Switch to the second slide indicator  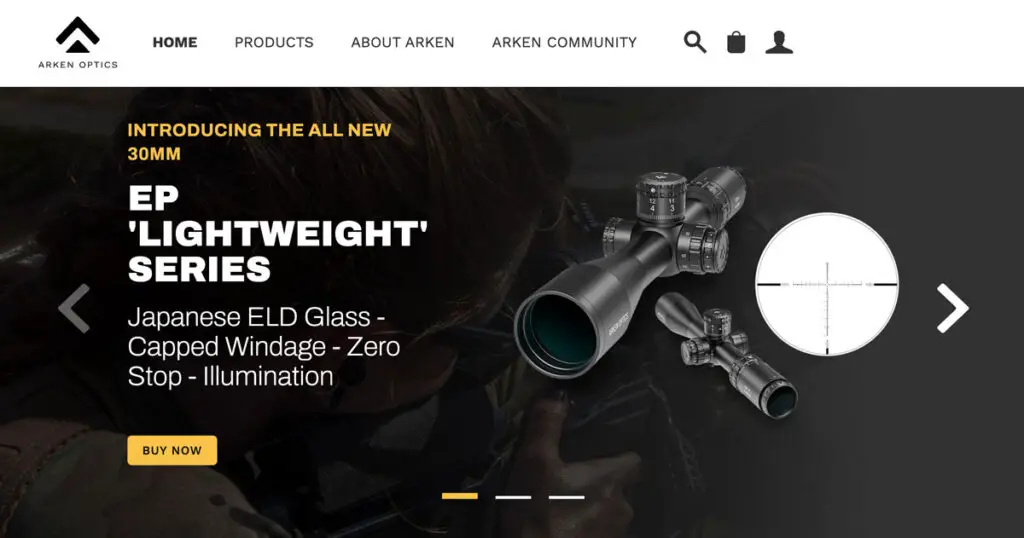(x=513, y=497)
